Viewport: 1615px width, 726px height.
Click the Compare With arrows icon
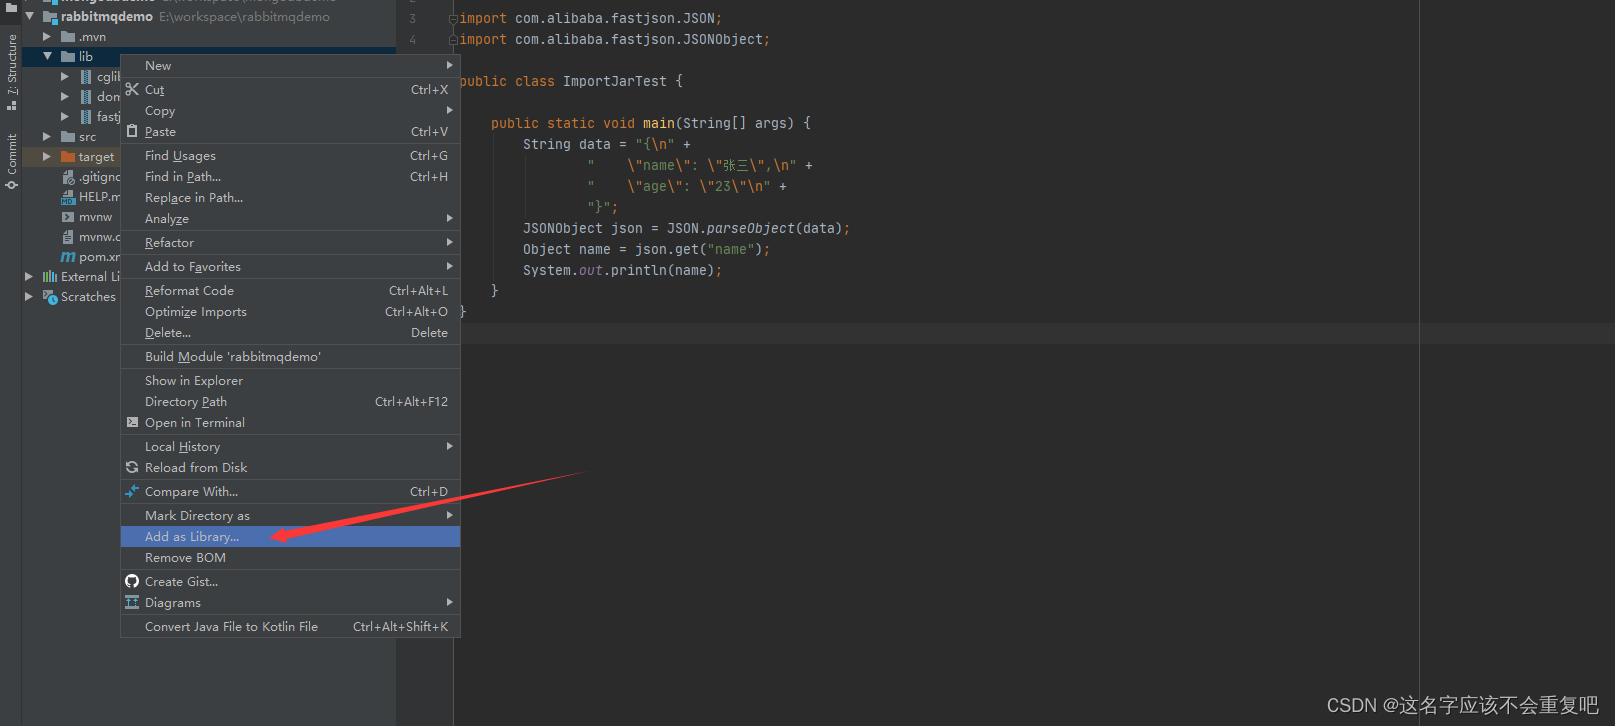click(132, 491)
